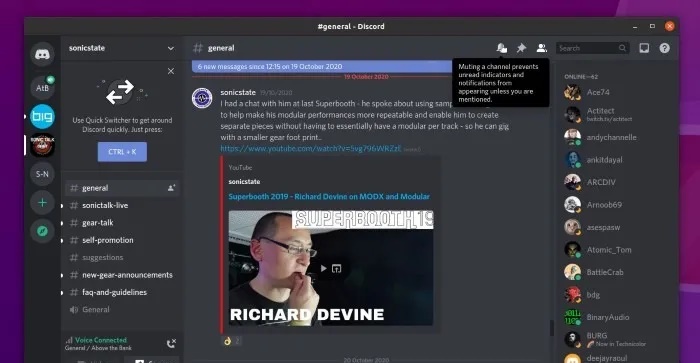The width and height of the screenshot is (700, 363).
Task: Open the help question mark icon
Action: [664, 48]
